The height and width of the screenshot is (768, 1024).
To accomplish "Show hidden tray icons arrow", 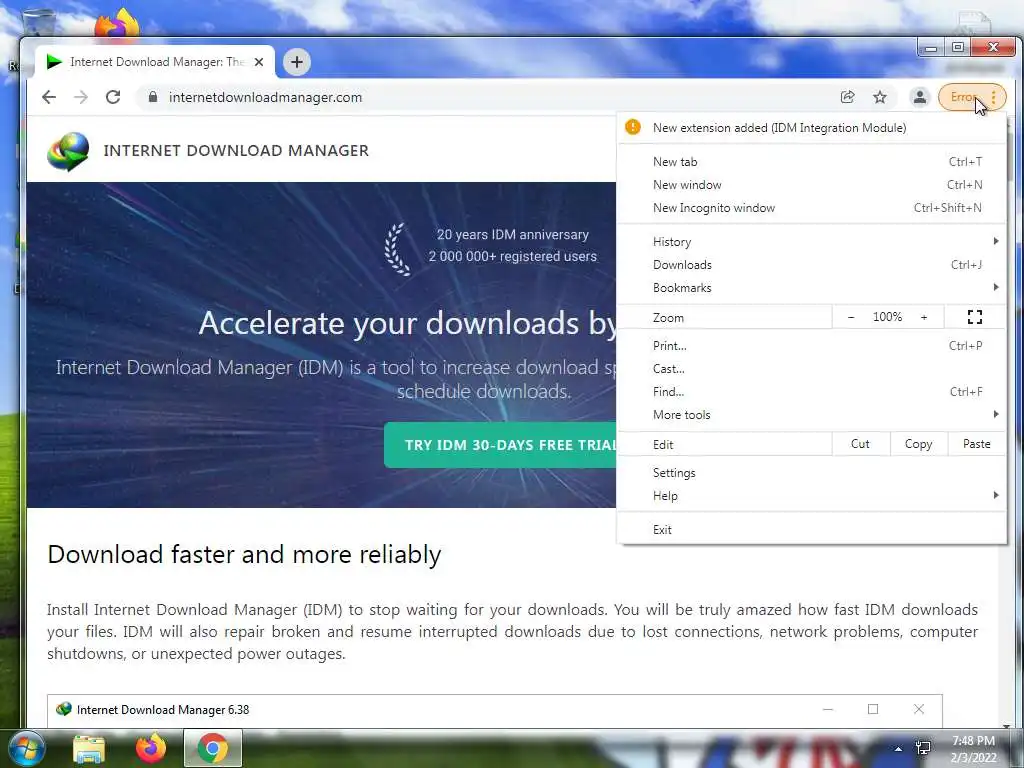I will click(899, 749).
